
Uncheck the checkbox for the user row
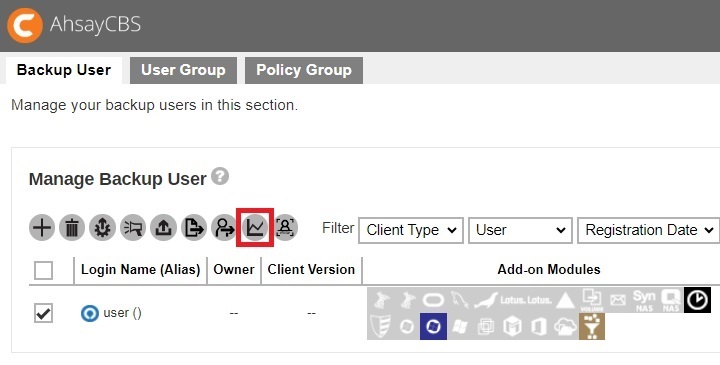click(x=43, y=314)
